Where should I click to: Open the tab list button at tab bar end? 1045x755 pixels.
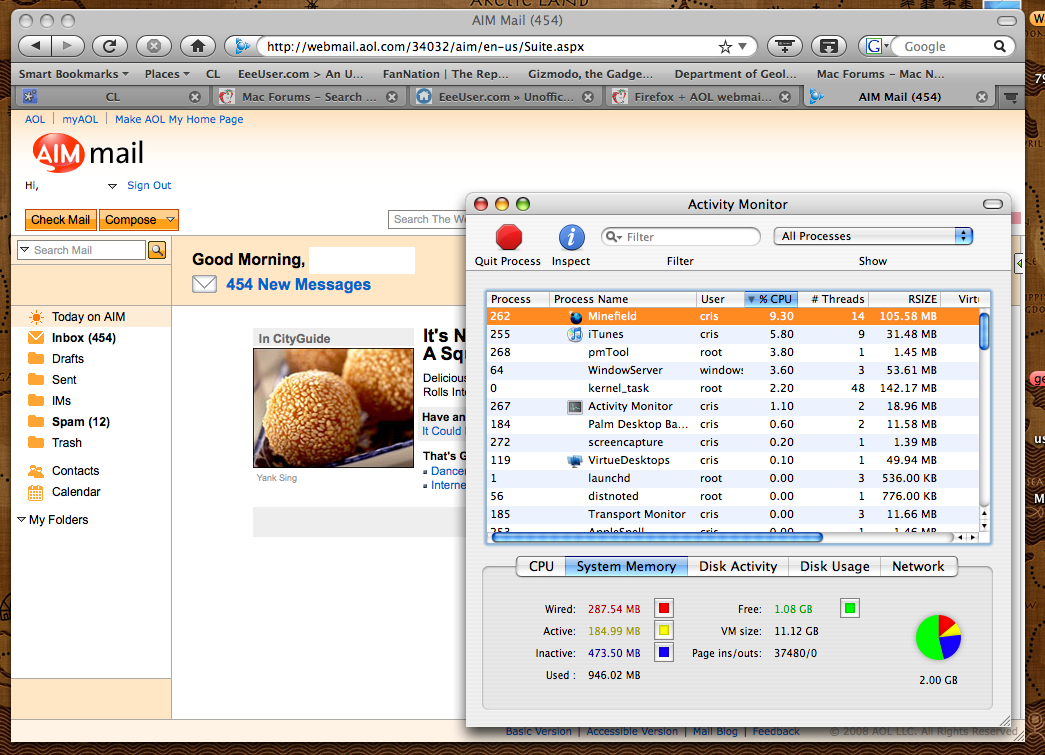coord(1011,97)
